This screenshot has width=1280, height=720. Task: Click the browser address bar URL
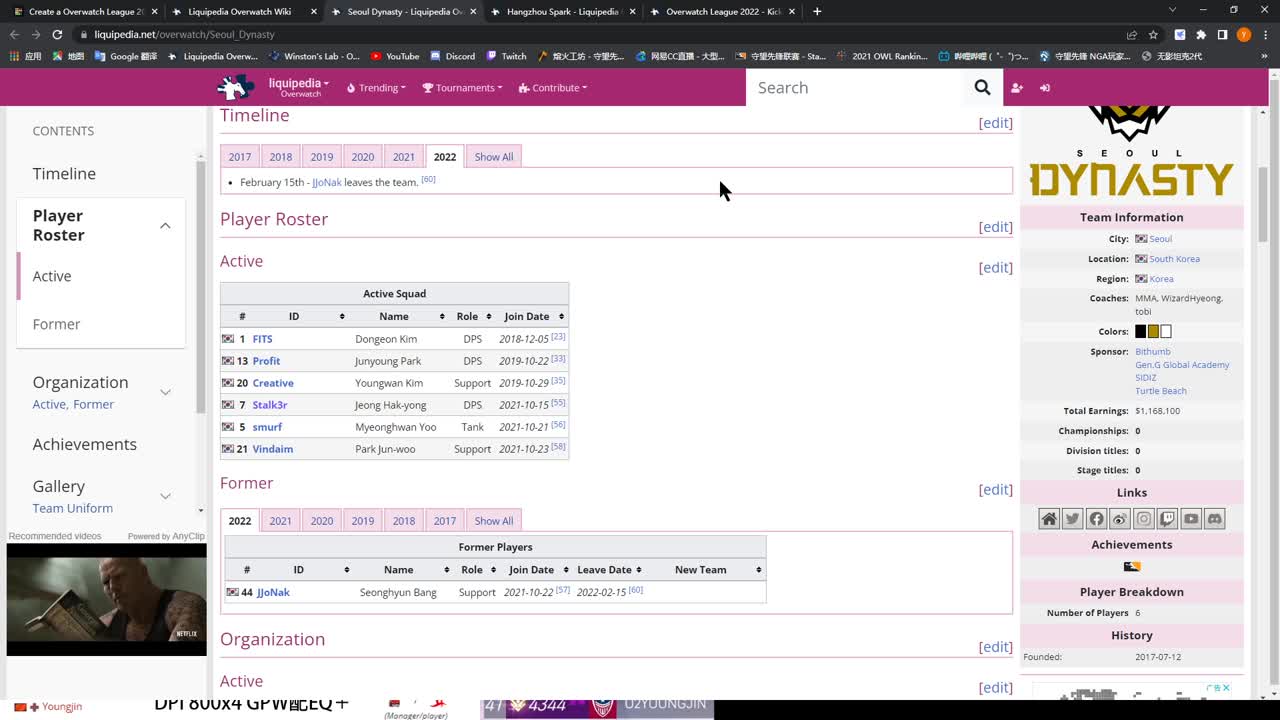(185, 34)
